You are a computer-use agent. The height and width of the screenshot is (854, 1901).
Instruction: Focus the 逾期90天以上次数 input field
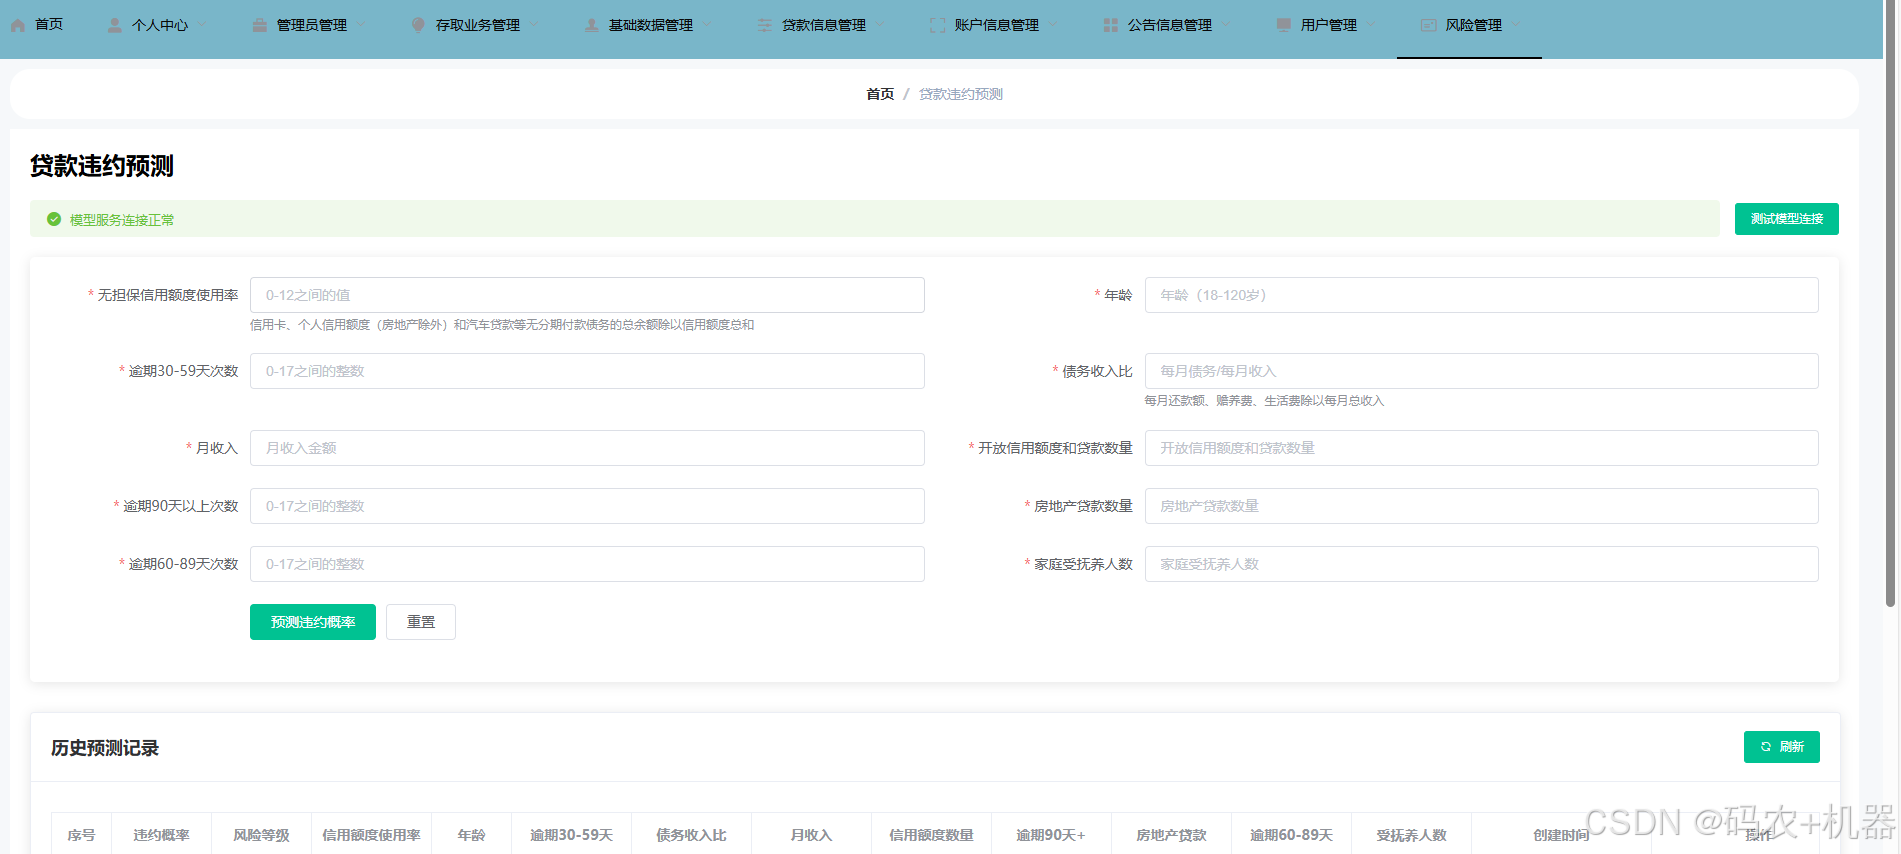tap(587, 506)
